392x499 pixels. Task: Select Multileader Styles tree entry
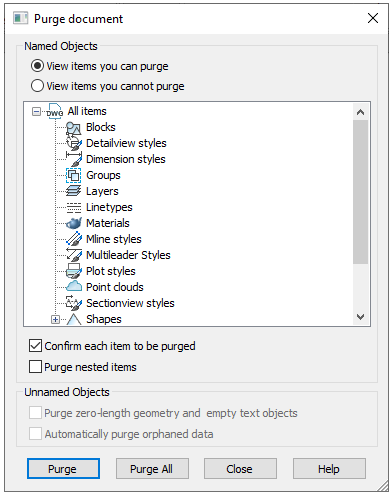pos(128,255)
